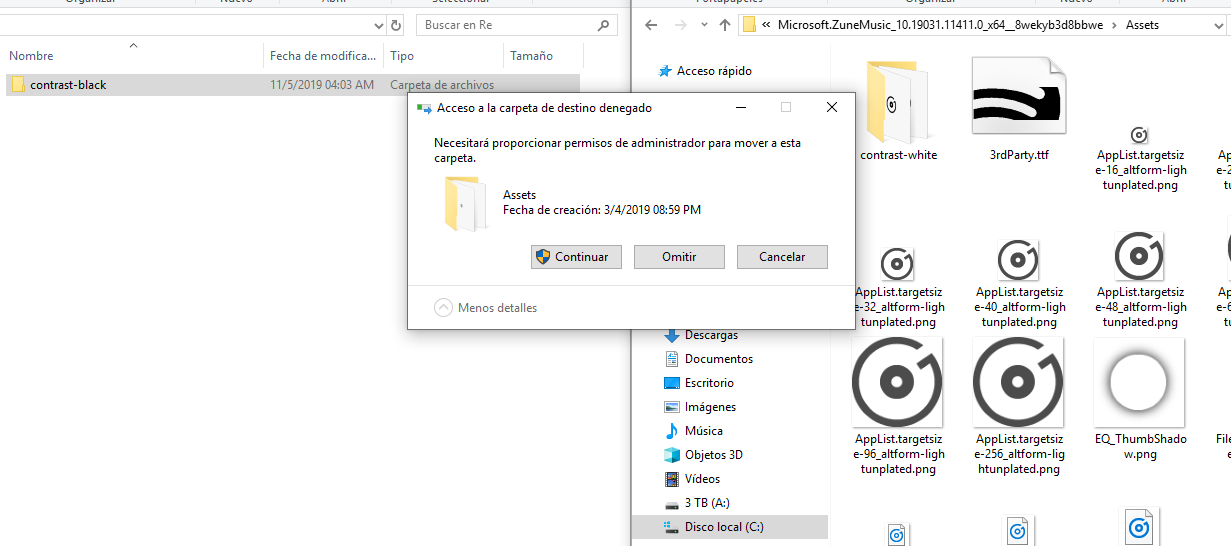The height and width of the screenshot is (546, 1231).
Task: Close the access denied dialog
Action: [x=831, y=107]
